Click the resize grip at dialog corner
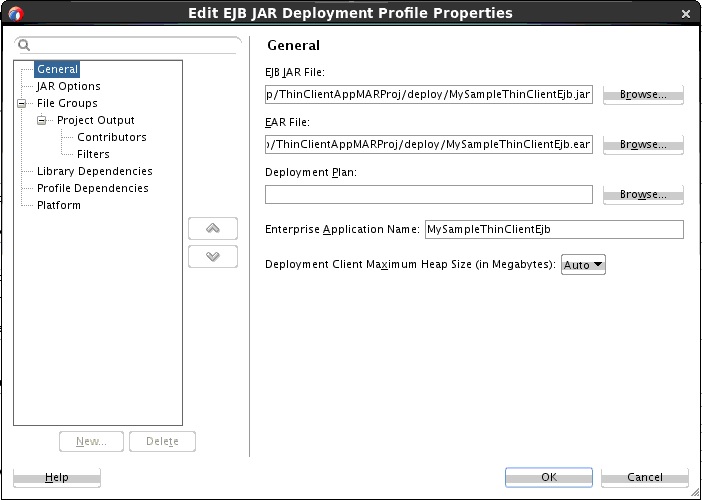702x500 pixels. tap(694, 492)
